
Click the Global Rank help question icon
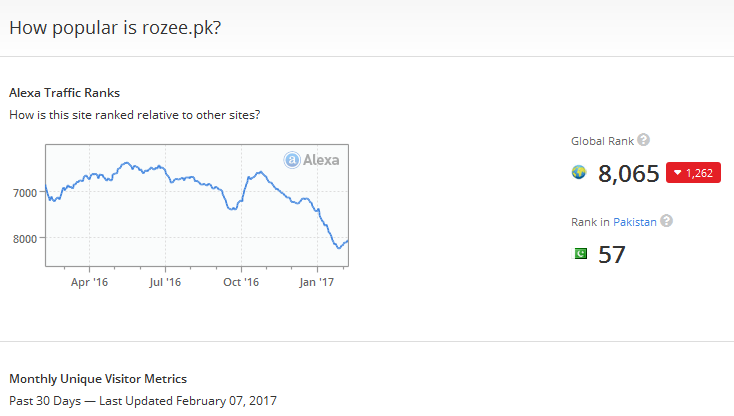(x=644, y=140)
